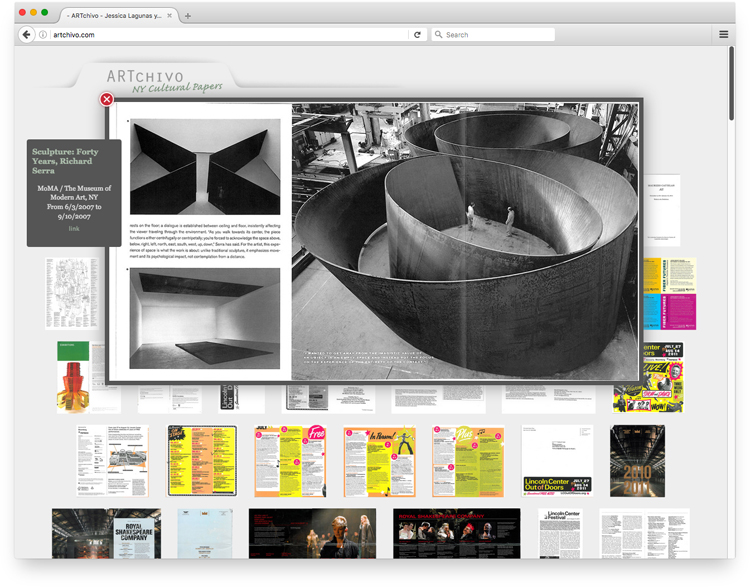Click the artchivo.com address bar

pos(229,34)
